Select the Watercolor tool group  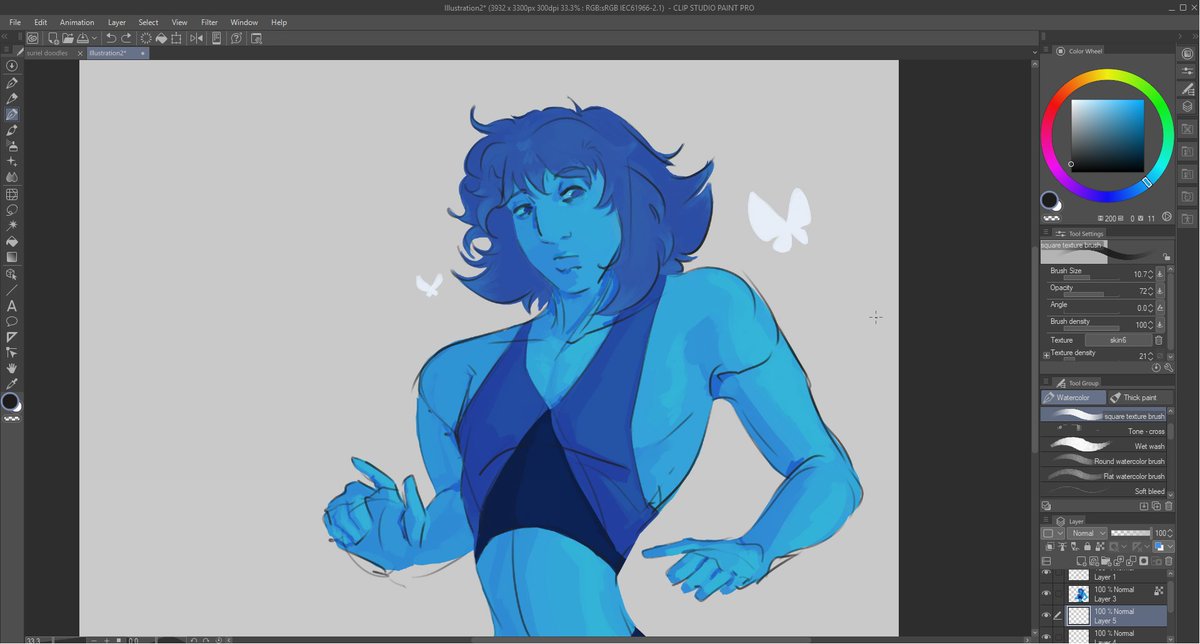(1072, 397)
